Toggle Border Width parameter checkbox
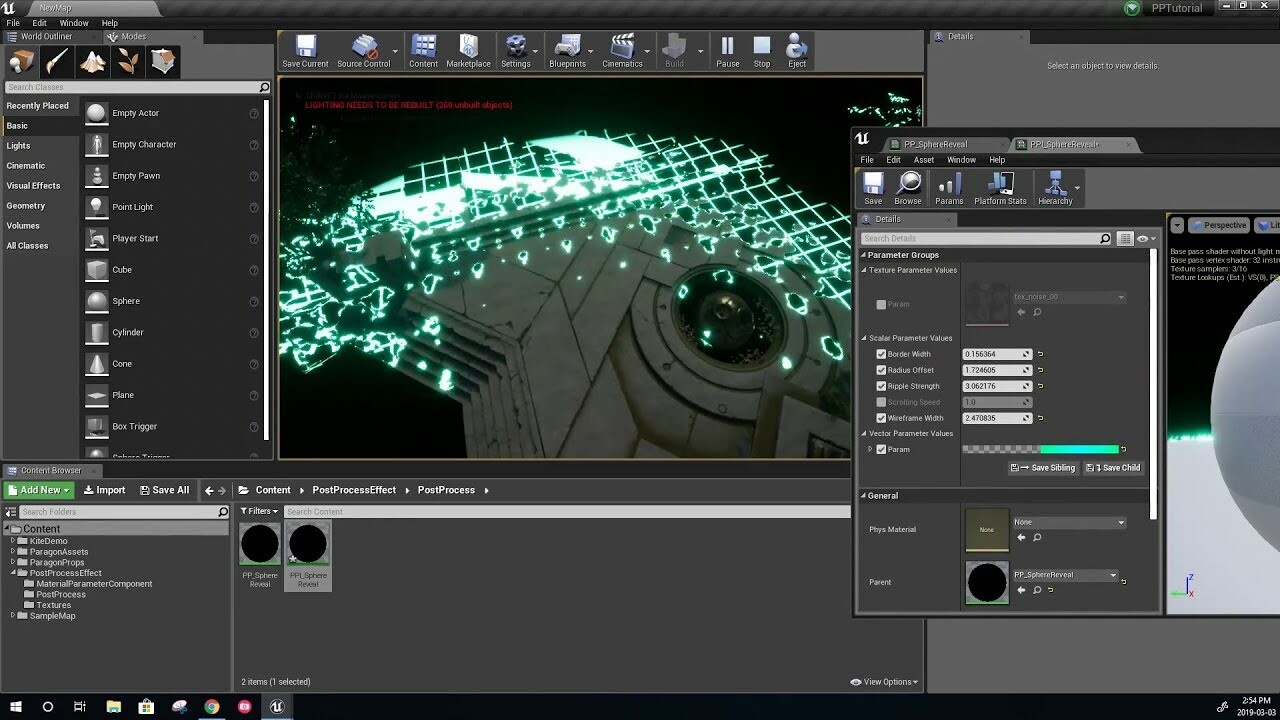 (x=881, y=354)
